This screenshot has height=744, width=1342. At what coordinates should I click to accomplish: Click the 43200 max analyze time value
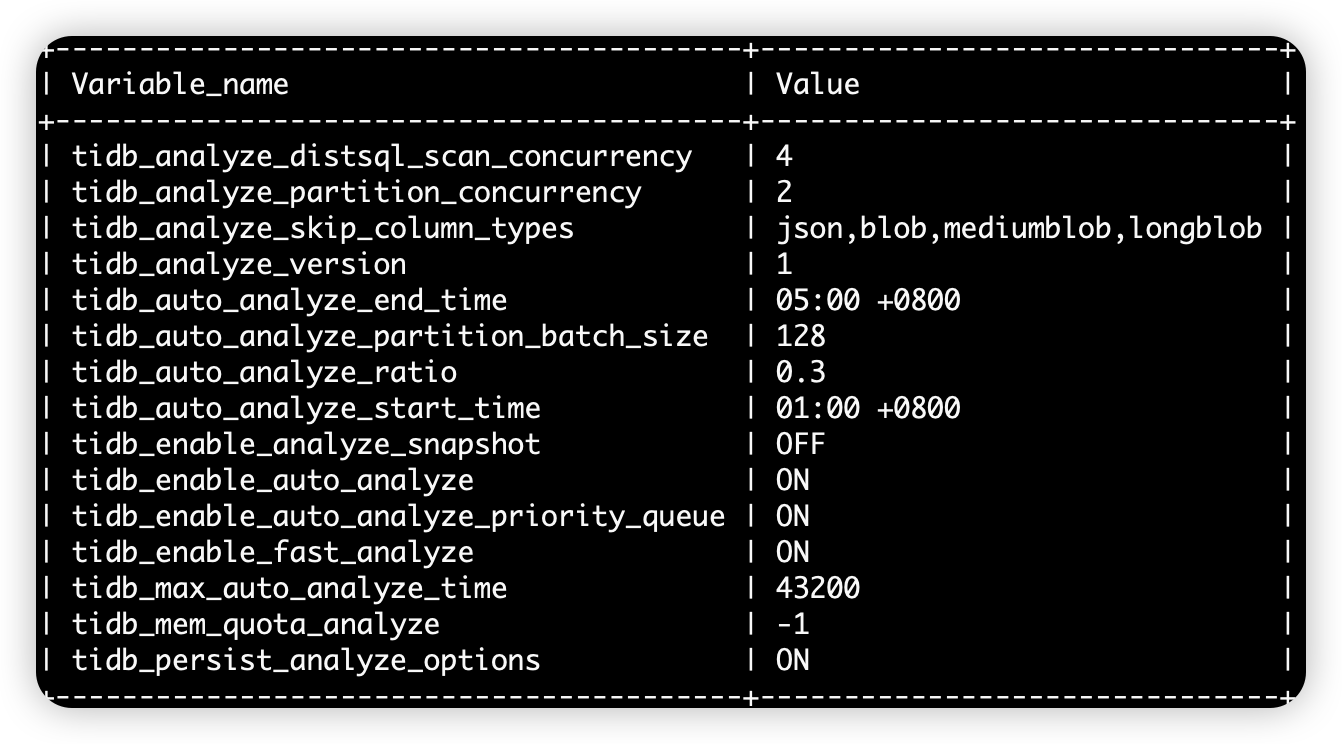tap(818, 588)
